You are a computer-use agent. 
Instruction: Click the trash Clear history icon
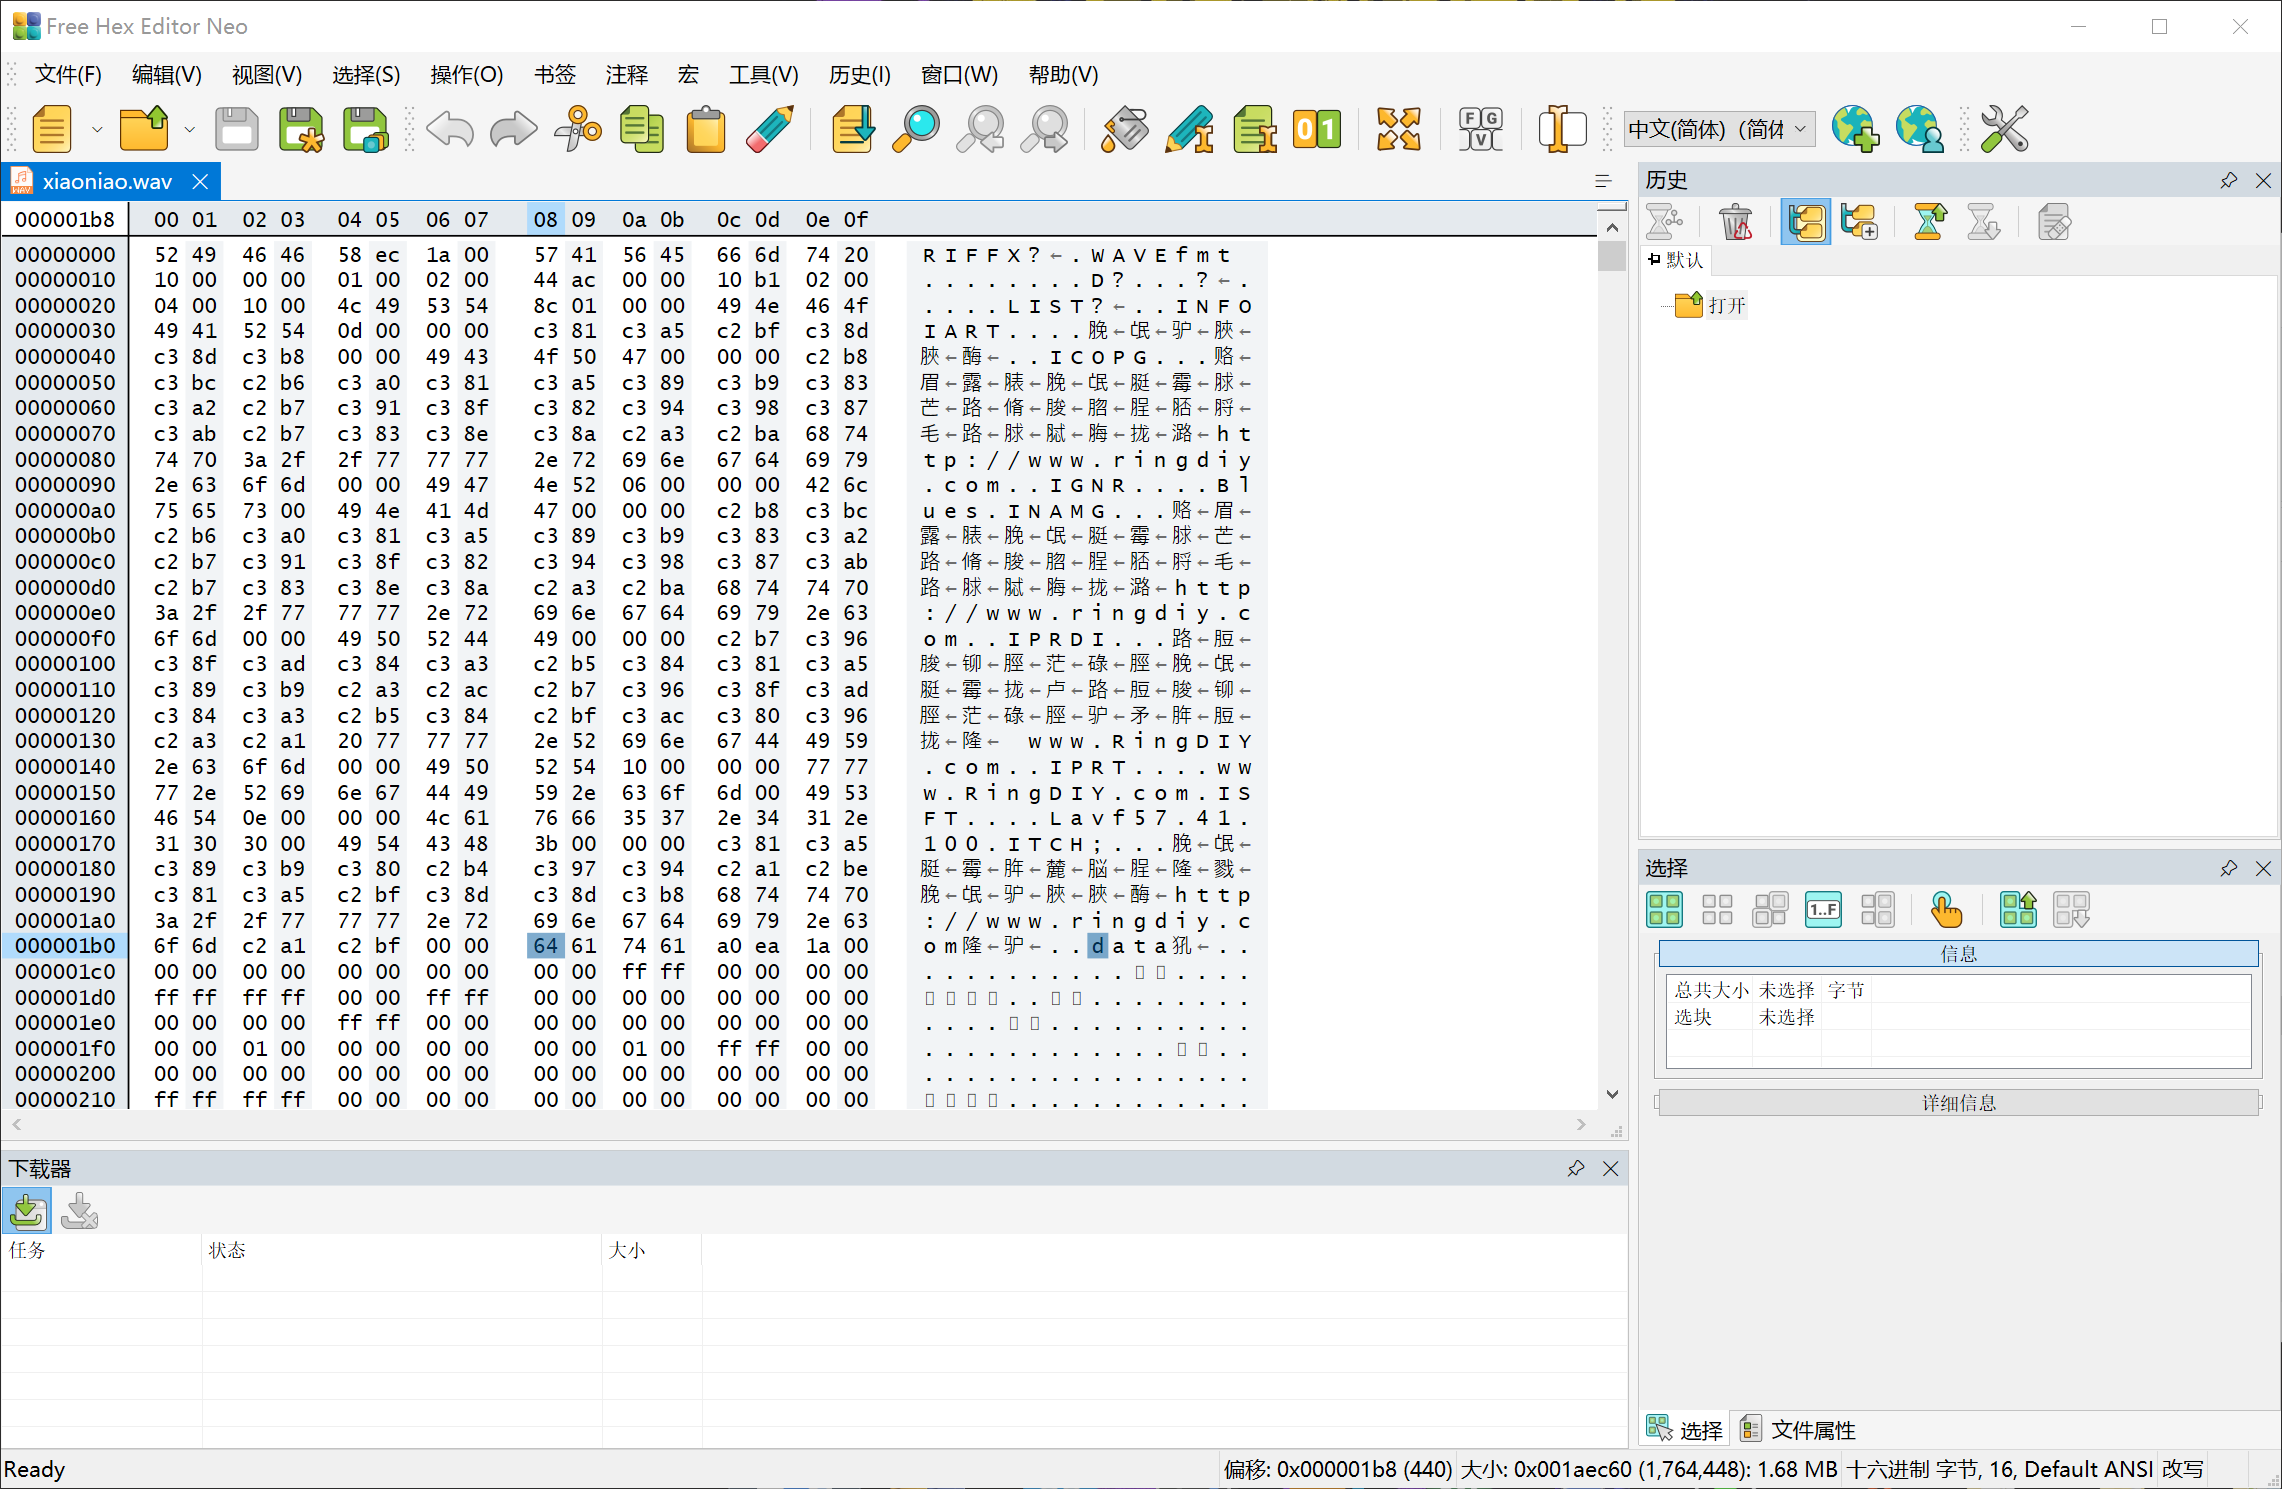coord(1735,222)
